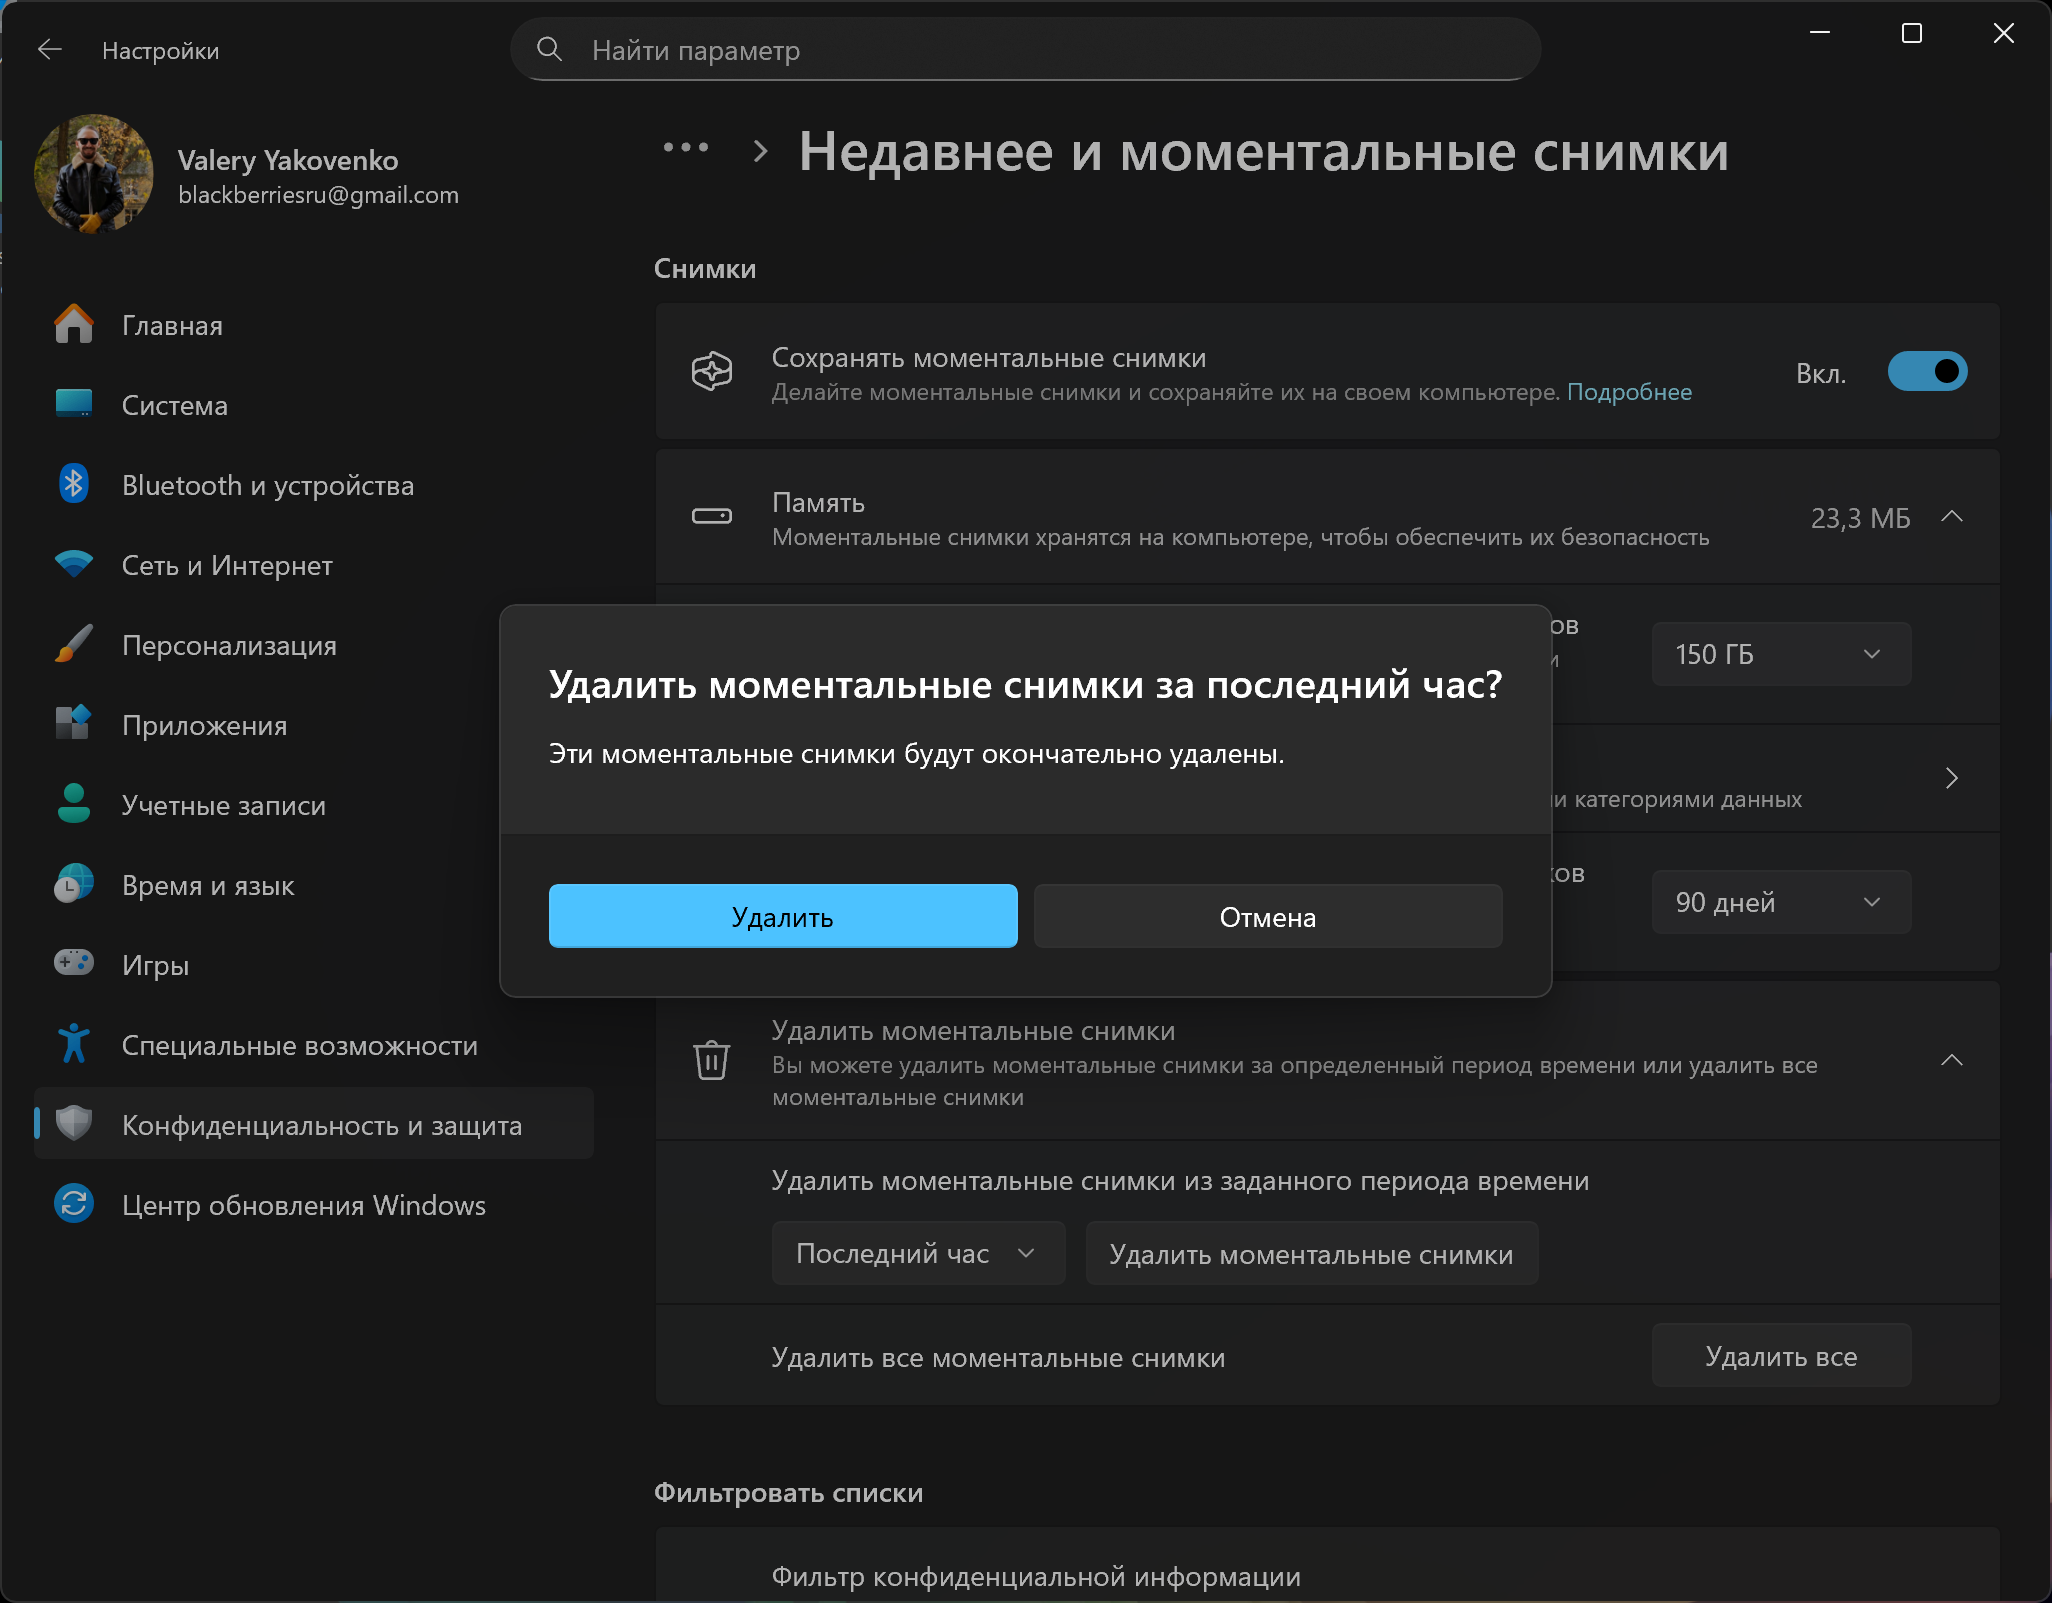Click the Найти параметр search field
The width and height of the screenshot is (2052, 1603).
pos(1040,50)
